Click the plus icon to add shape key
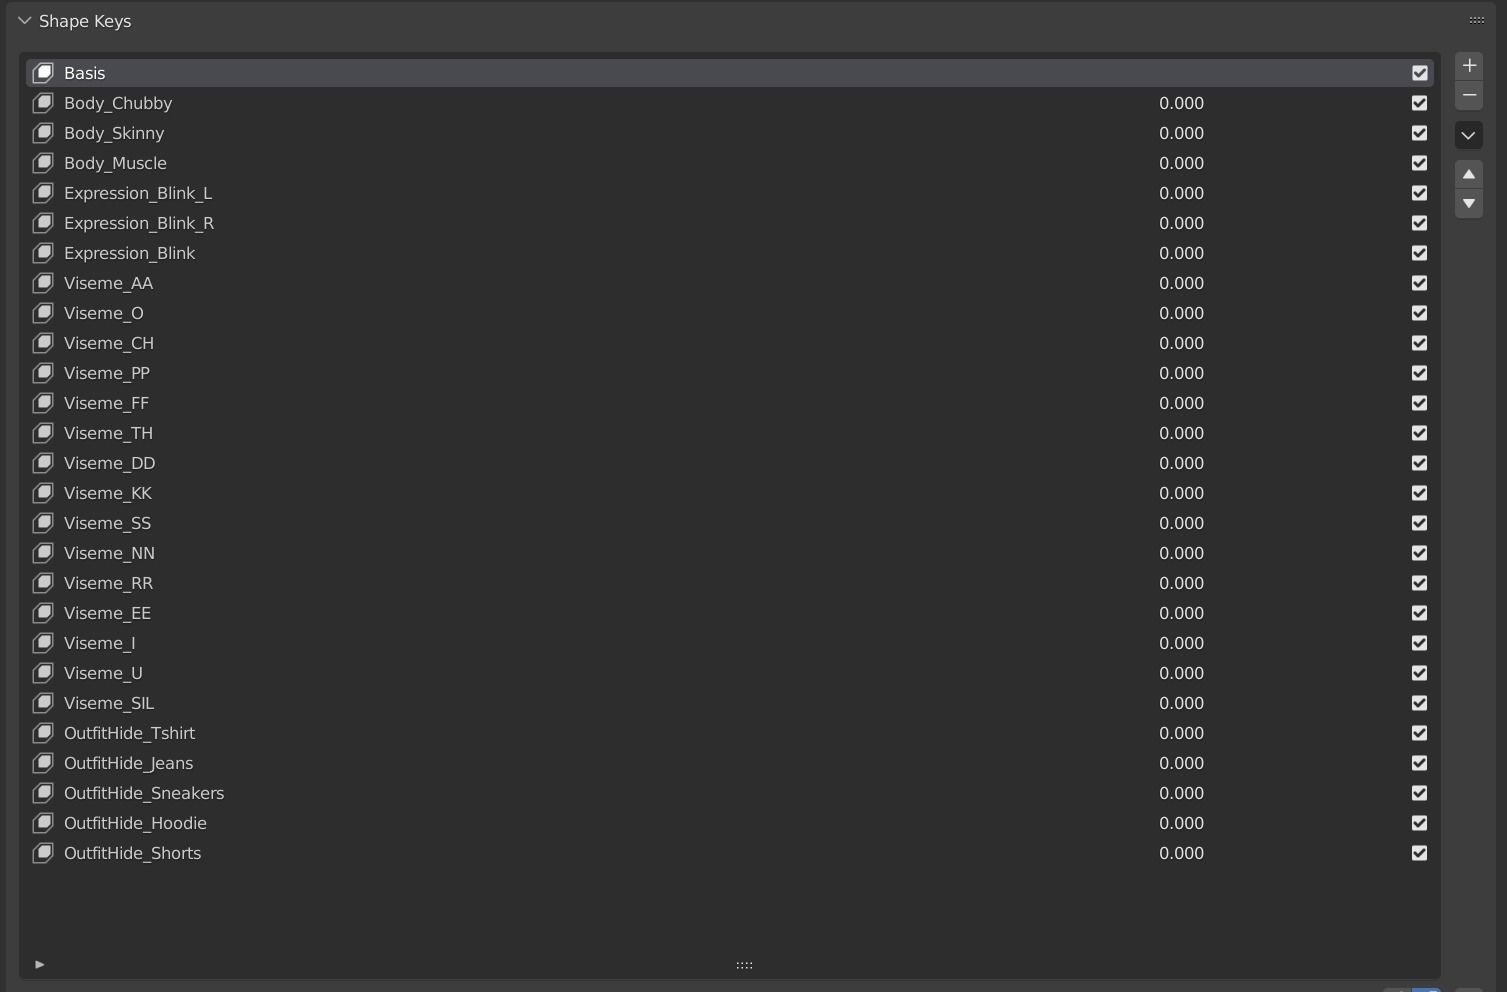 pos(1468,66)
